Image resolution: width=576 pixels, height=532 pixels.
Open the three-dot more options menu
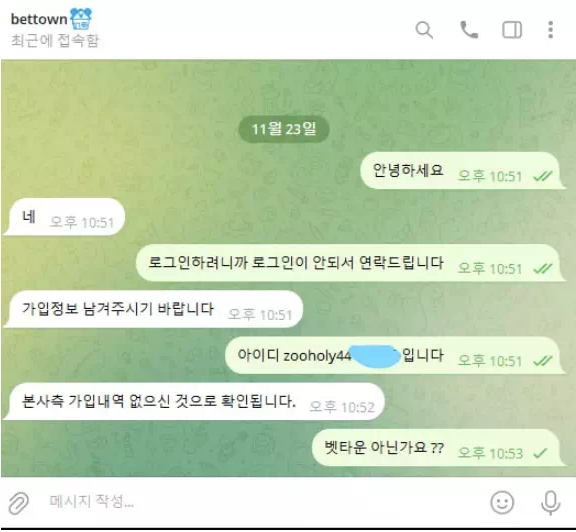(550, 30)
